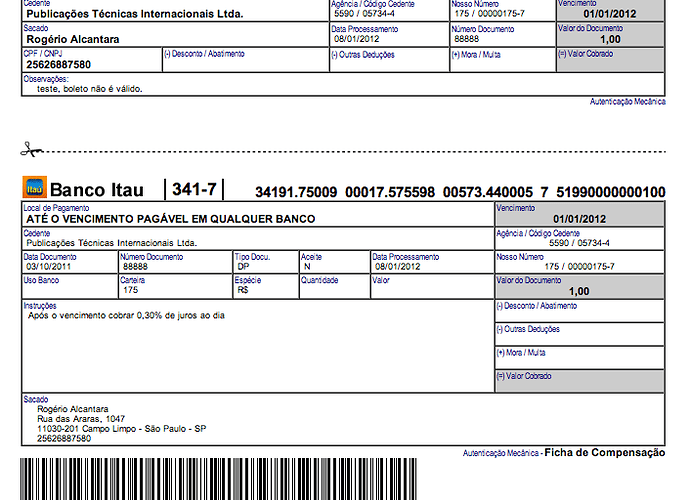Select "5590 / 05734-4" in the Ficha de Compensação
The height and width of the screenshot is (500, 690).
point(579,243)
